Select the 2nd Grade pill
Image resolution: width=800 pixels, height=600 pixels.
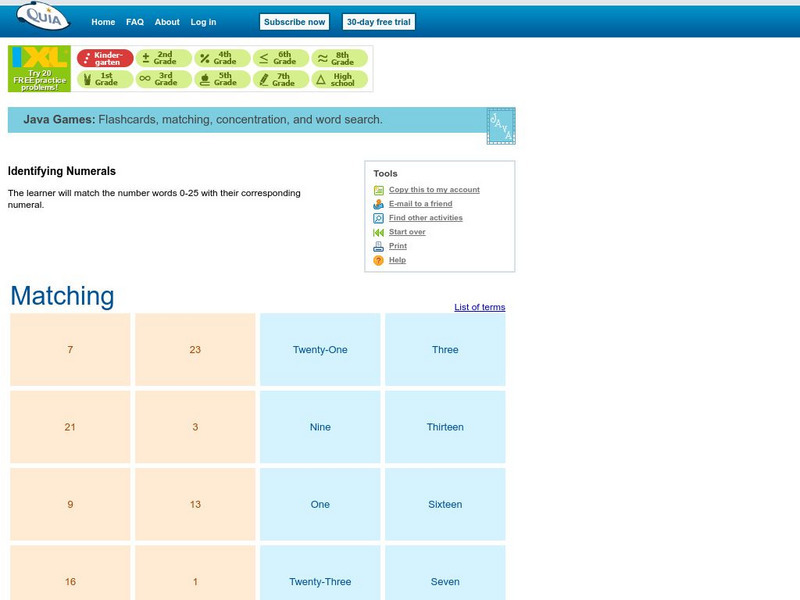pyautogui.click(x=163, y=58)
